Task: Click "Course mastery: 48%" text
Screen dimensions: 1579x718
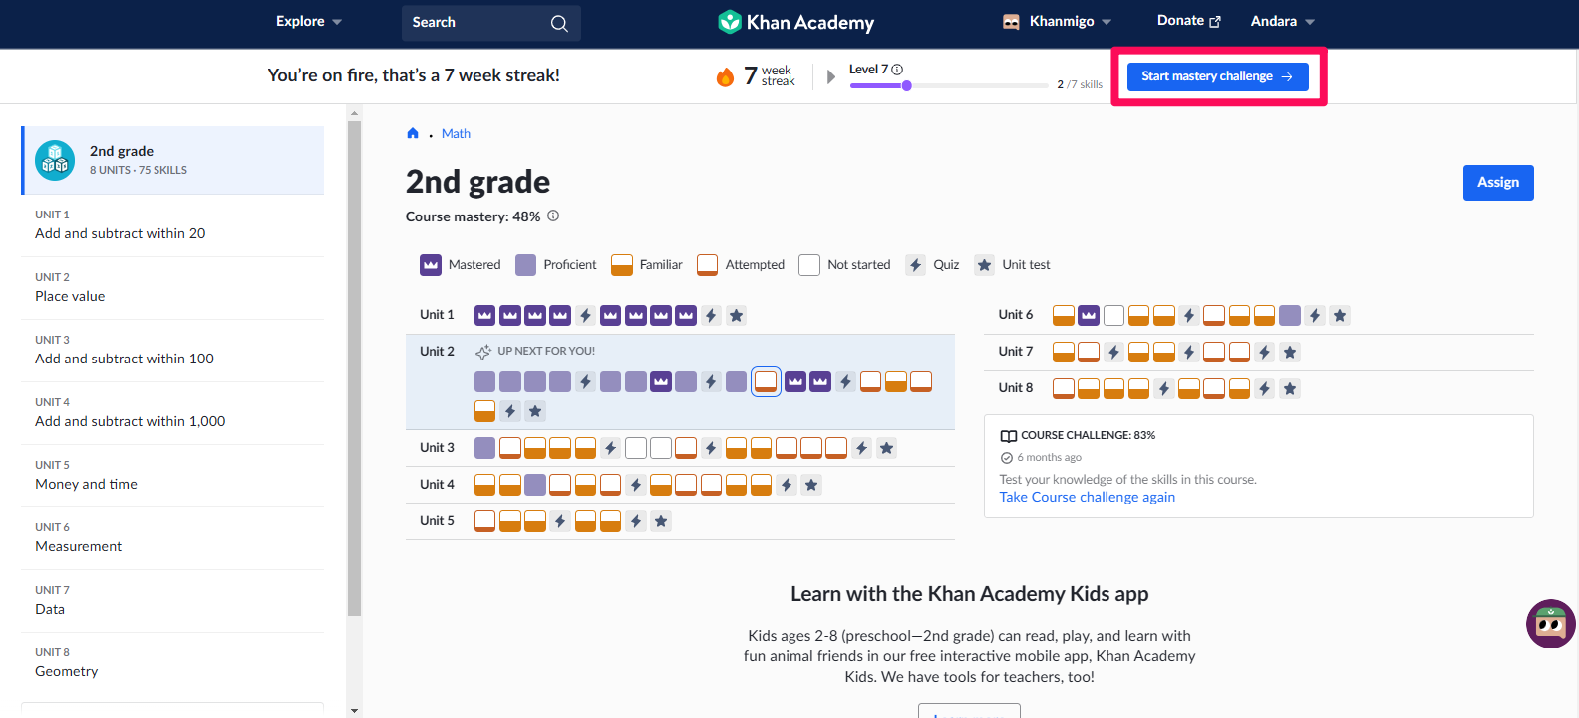Action: click(x=473, y=217)
